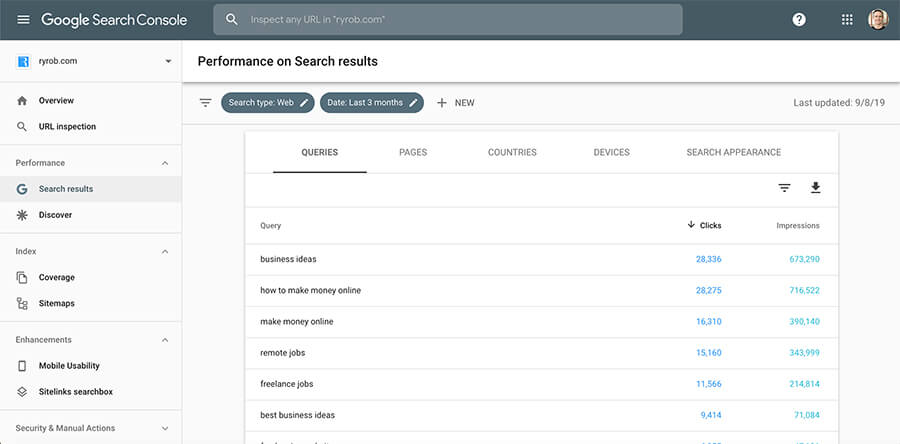This screenshot has height=444, width=900.
Task: Switch to the Search Appearance tab
Action: pos(734,153)
